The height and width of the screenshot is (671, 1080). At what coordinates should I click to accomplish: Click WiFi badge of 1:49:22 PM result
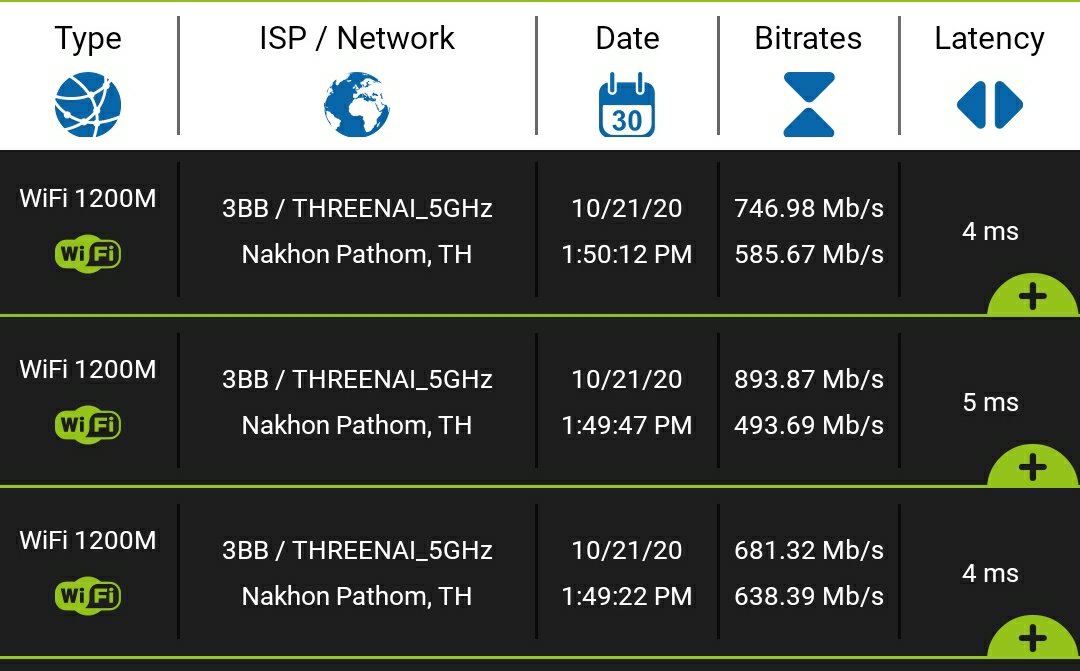point(88,596)
